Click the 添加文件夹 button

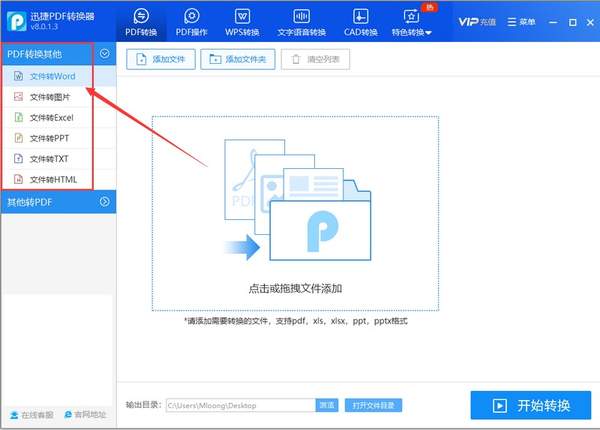coord(238,60)
